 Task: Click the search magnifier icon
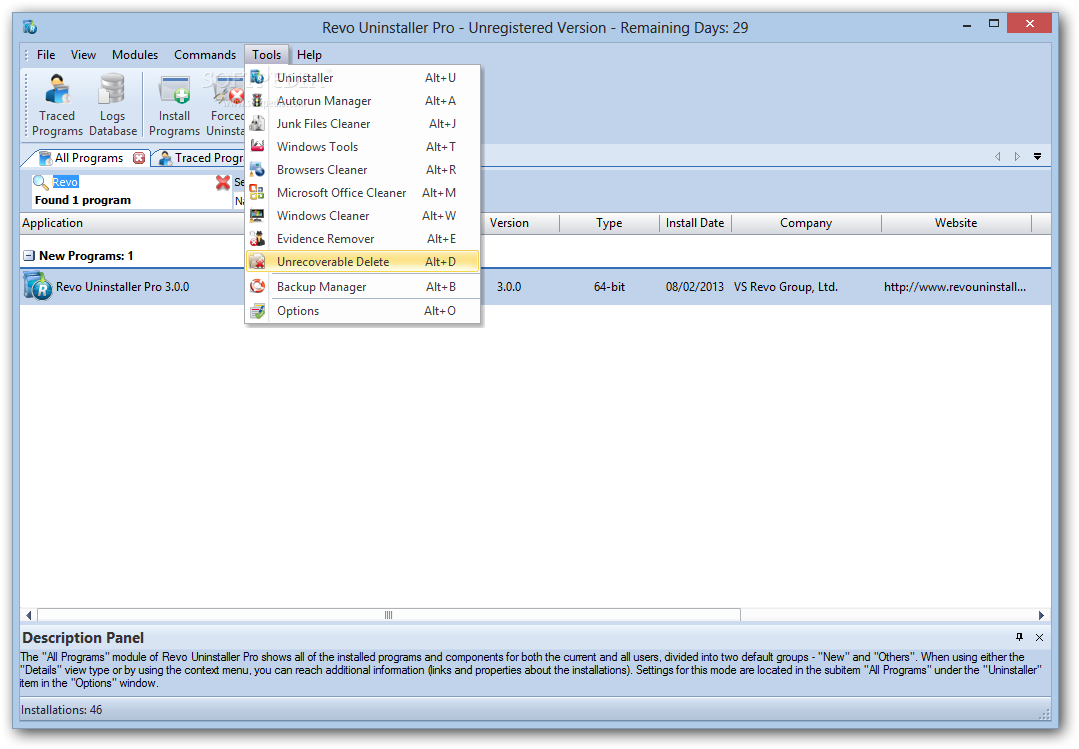(41, 182)
